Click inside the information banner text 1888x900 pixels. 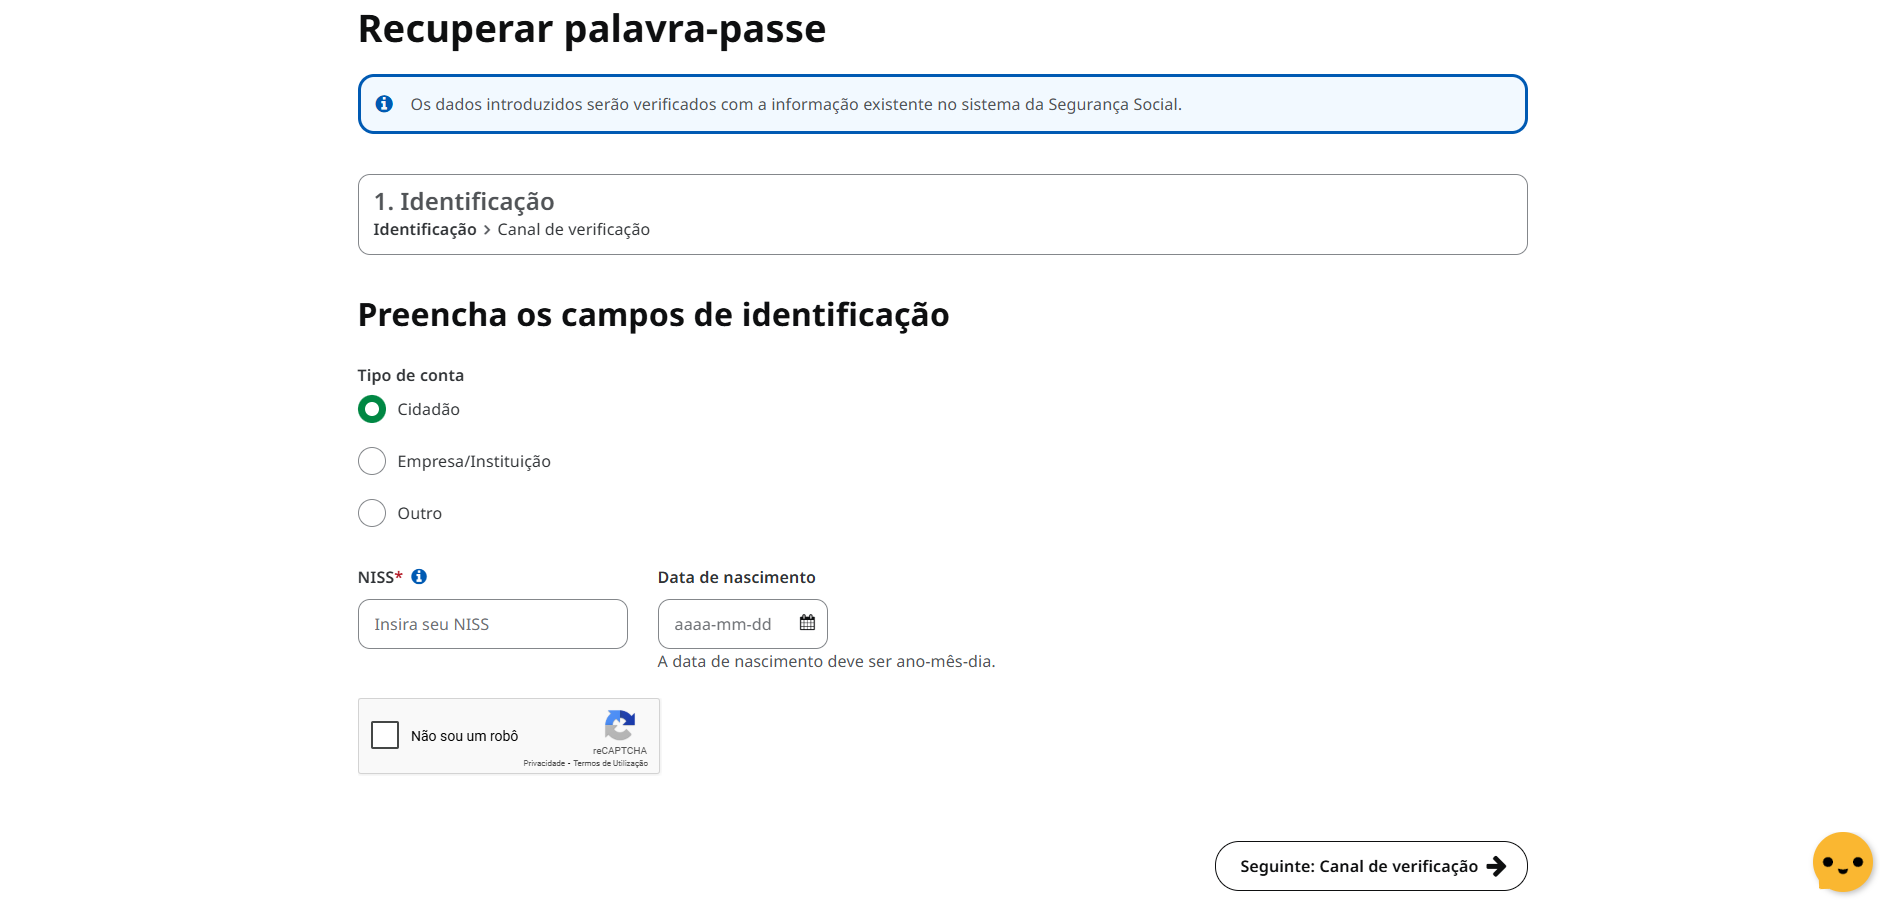pos(795,104)
